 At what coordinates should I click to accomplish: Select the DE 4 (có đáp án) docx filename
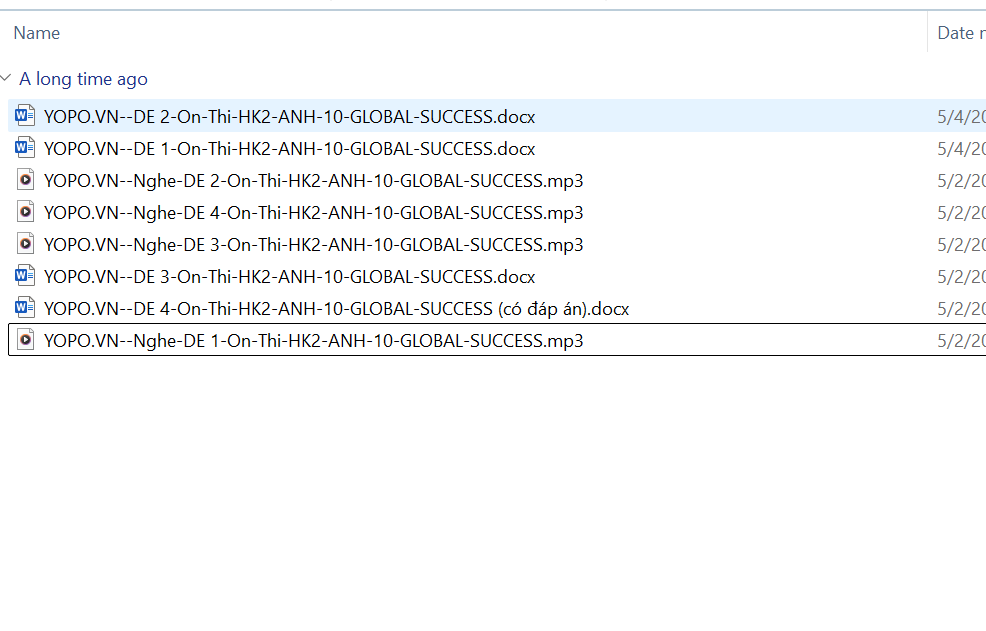coord(336,309)
